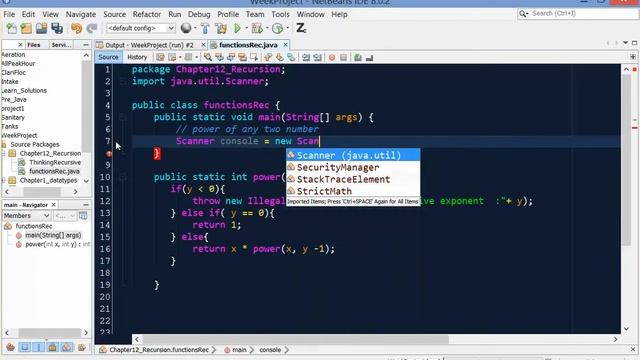Click the Build Project hammer icon

pos(205,28)
